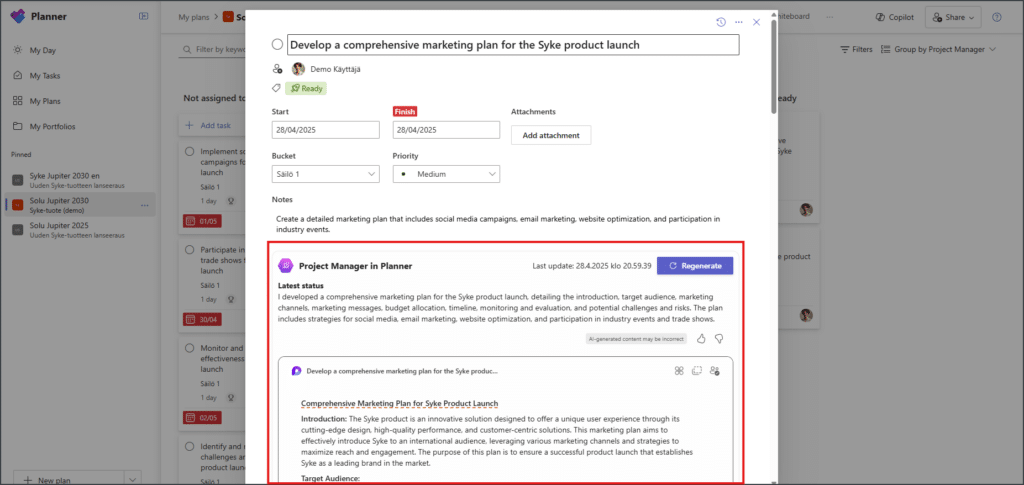Screen dimensions: 1024x485
Task: Click Demo Käyttäjä avatar
Action: [x=298, y=69]
